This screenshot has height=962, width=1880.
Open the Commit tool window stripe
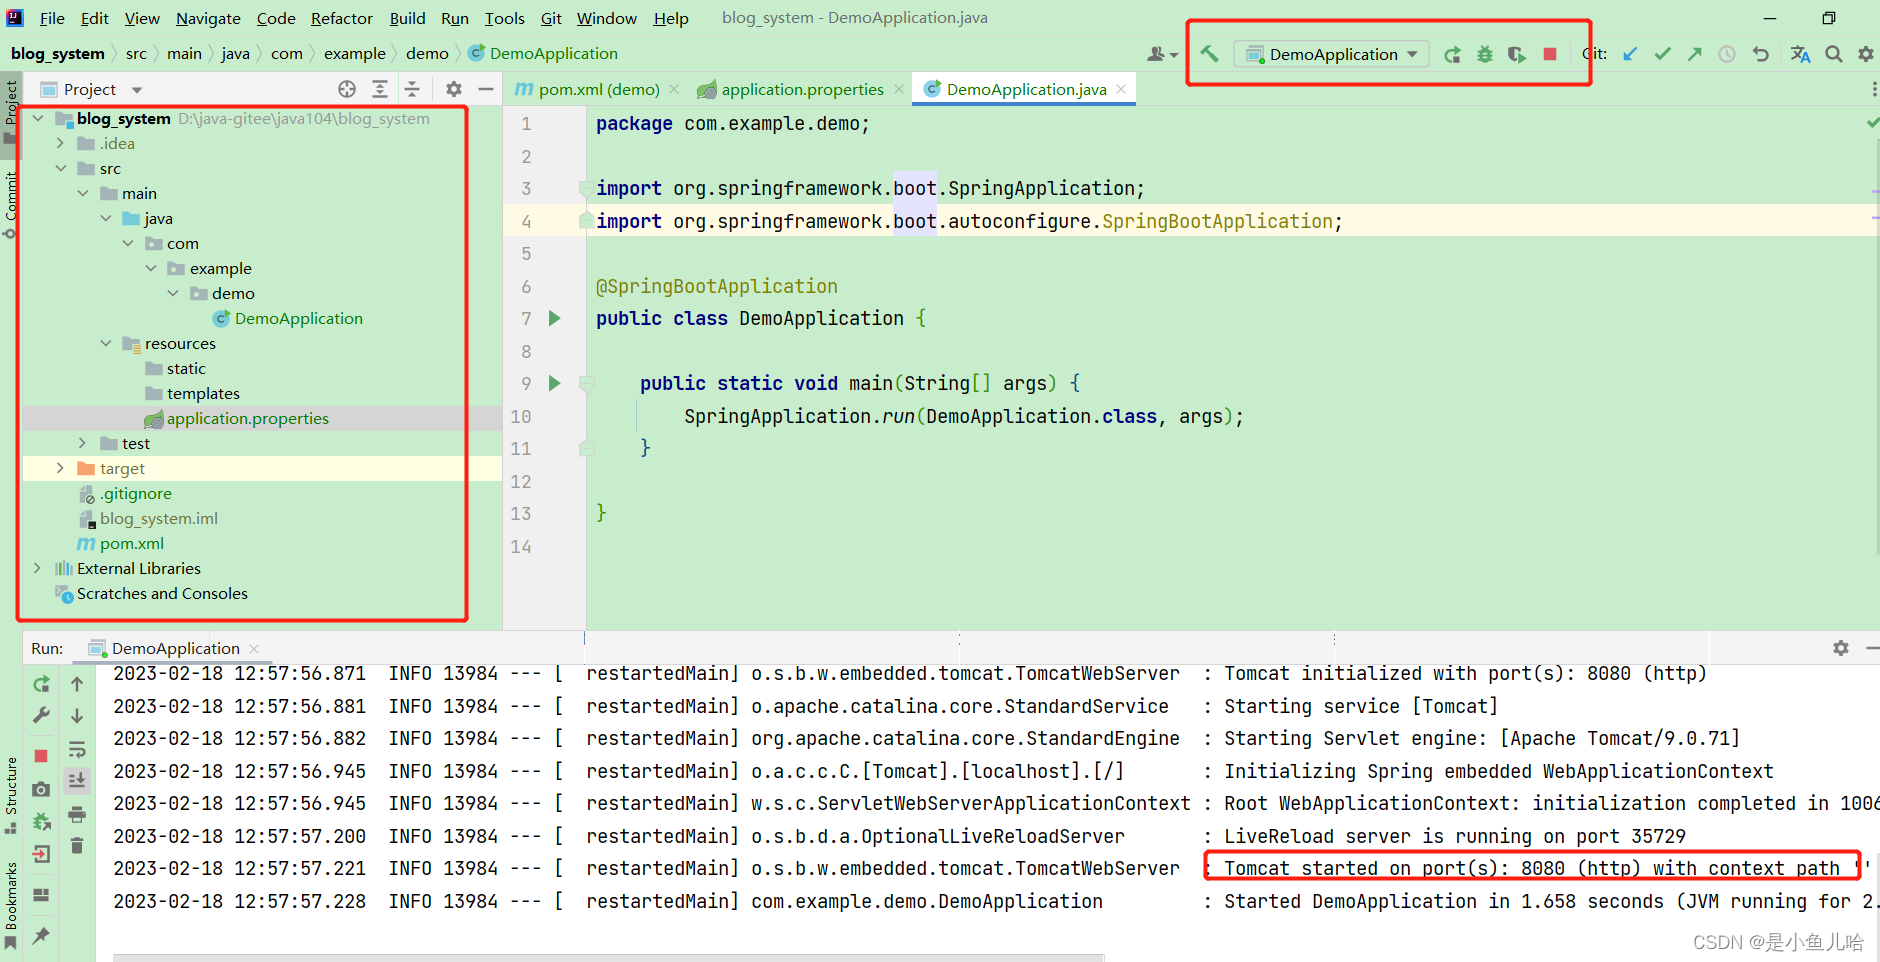coord(10,204)
